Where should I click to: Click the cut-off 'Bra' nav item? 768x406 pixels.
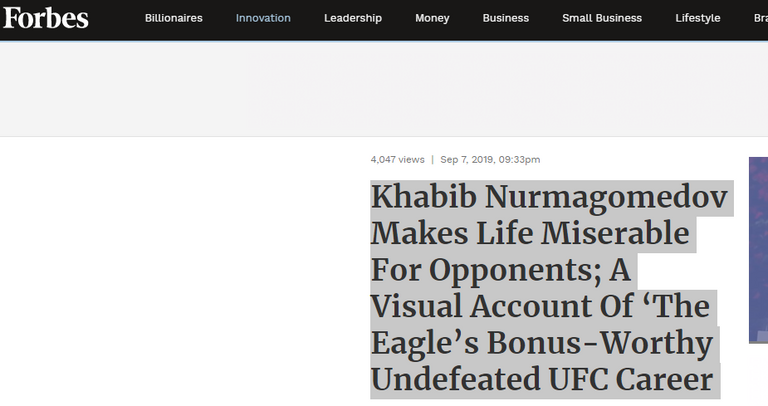760,18
